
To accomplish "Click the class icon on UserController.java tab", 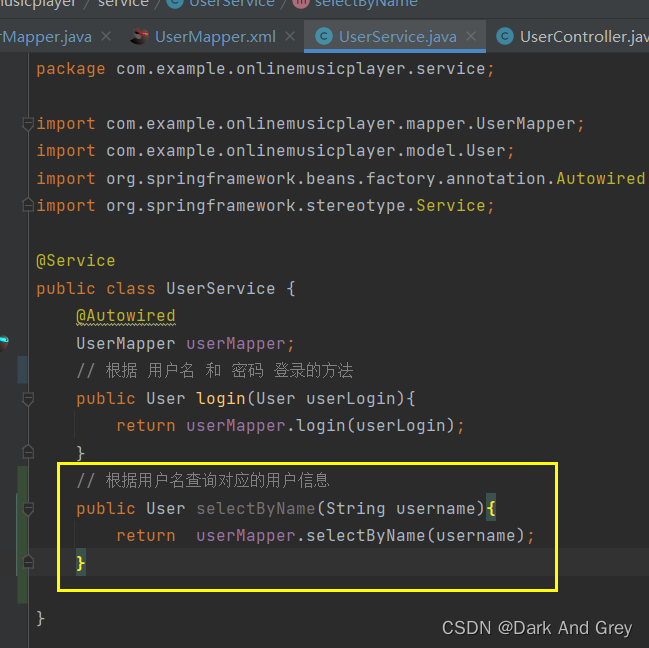I will point(505,36).
